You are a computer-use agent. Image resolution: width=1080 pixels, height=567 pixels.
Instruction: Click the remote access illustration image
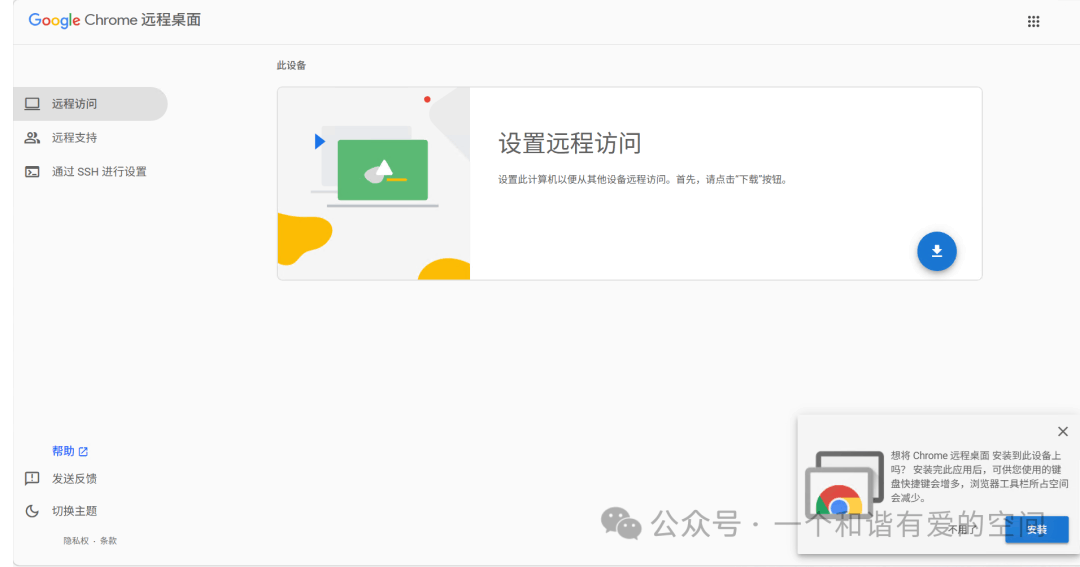pos(374,183)
